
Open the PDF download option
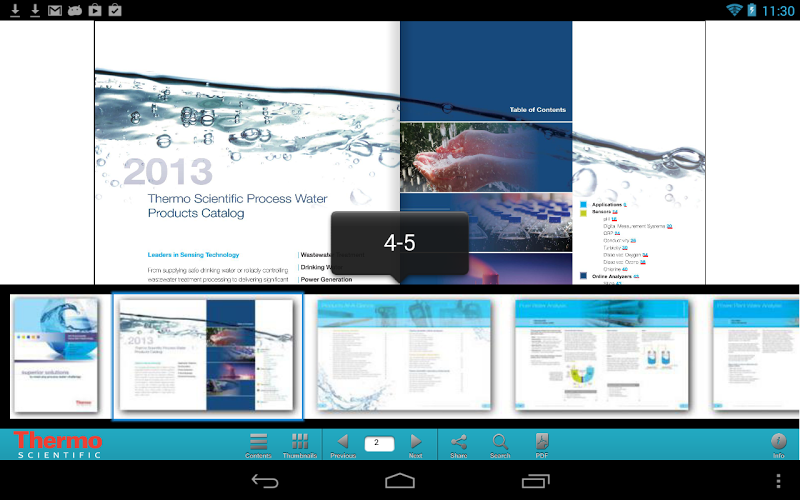pos(542,445)
